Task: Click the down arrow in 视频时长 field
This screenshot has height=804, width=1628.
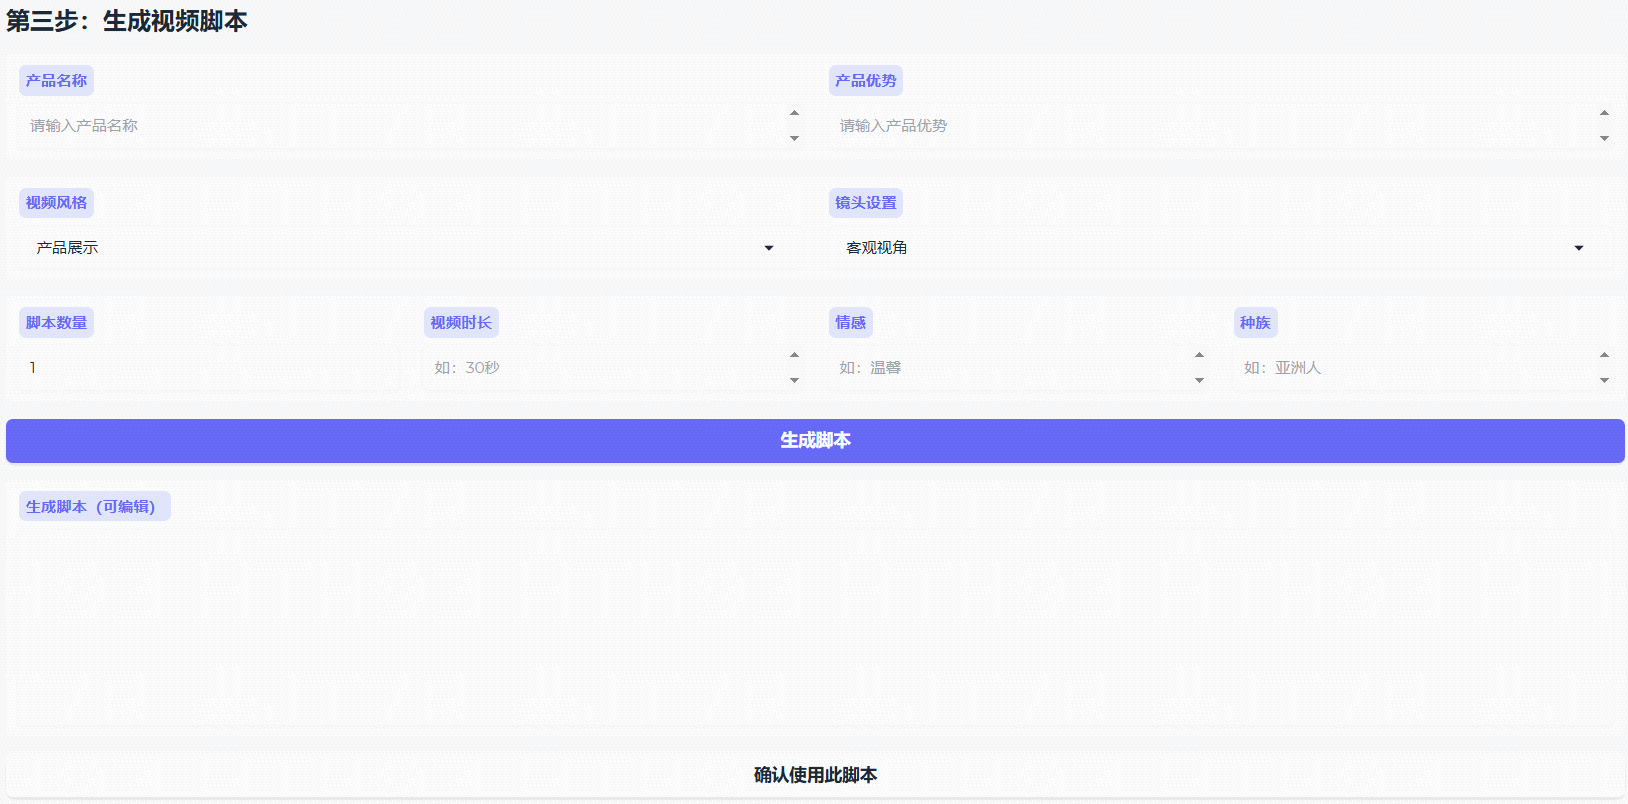Action: 795,381
